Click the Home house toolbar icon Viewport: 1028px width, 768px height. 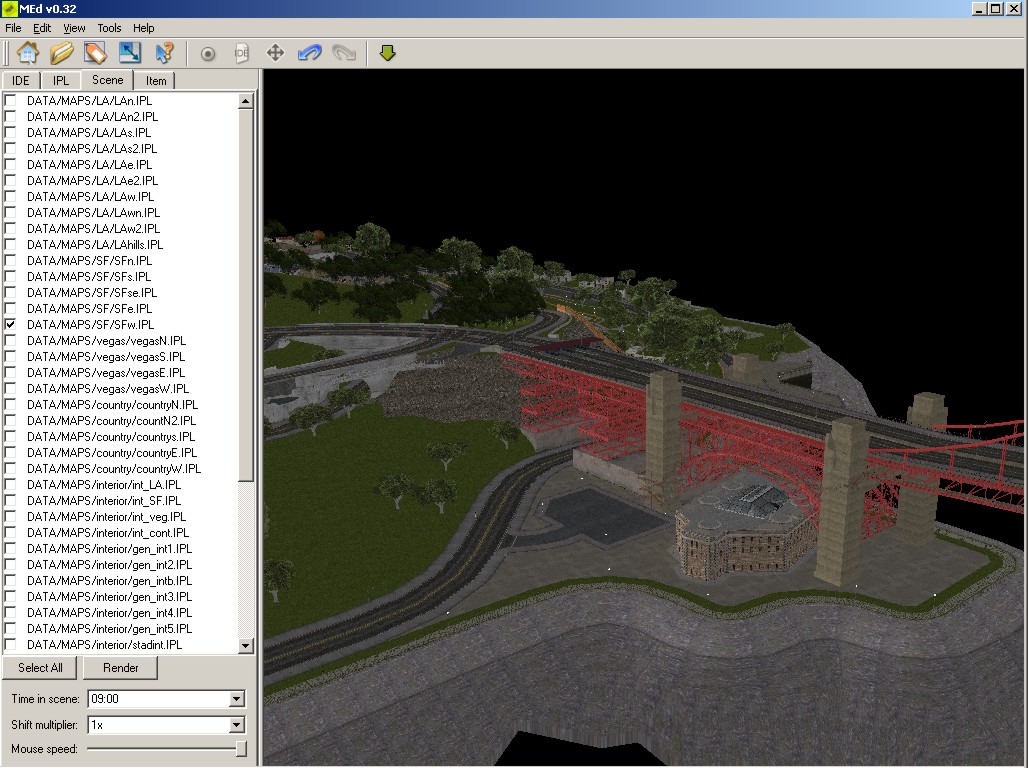[x=28, y=53]
